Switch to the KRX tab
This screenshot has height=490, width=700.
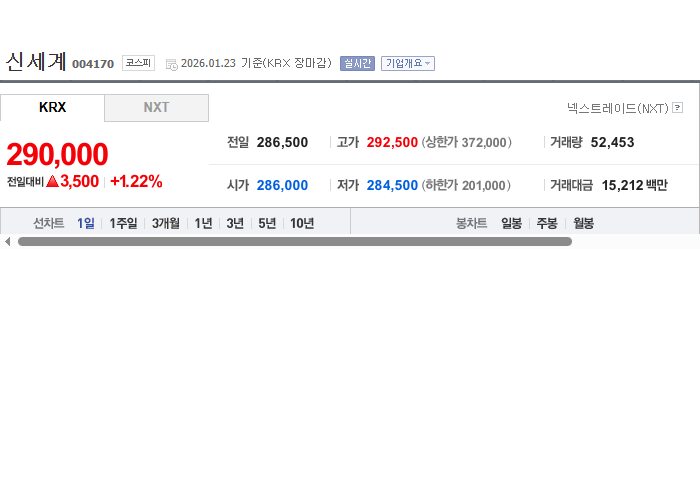pos(52,108)
